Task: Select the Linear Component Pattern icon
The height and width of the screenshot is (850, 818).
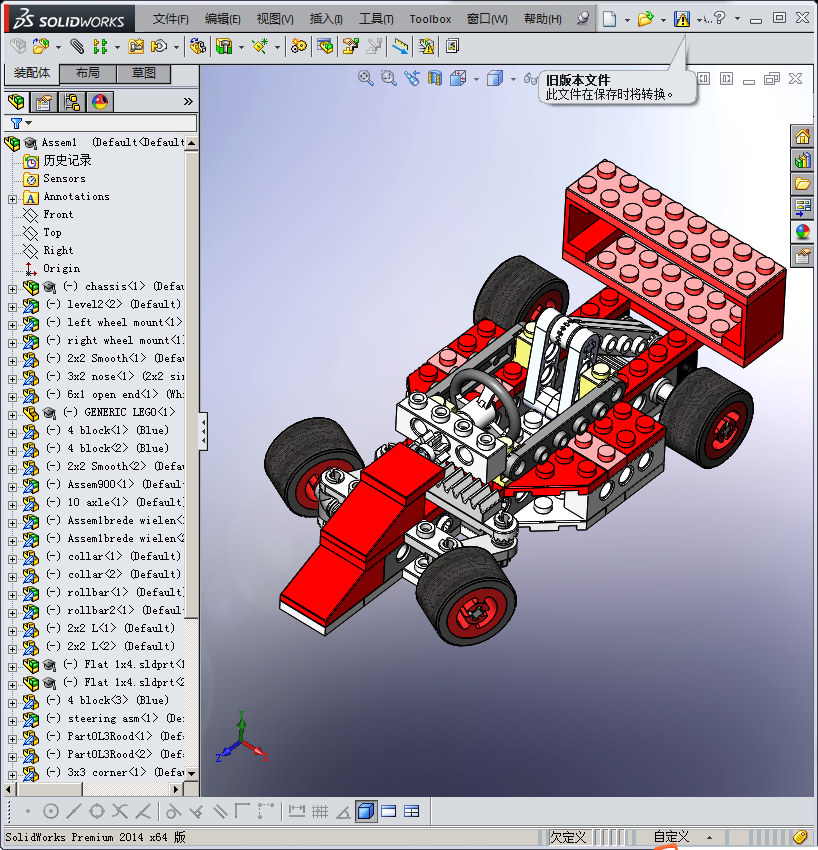Action: [100, 47]
